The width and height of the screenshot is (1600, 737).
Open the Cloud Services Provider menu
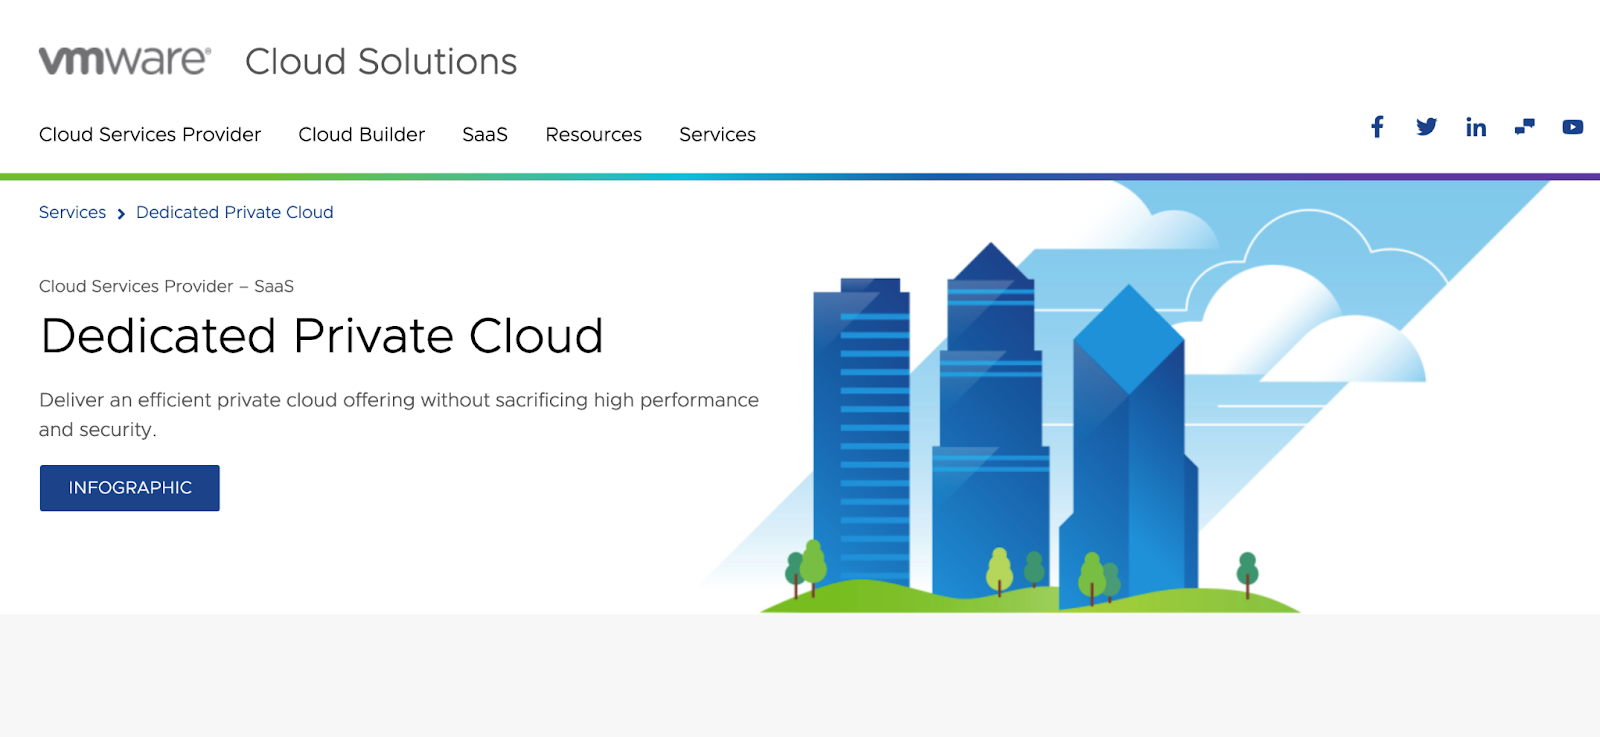coord(150,134)
